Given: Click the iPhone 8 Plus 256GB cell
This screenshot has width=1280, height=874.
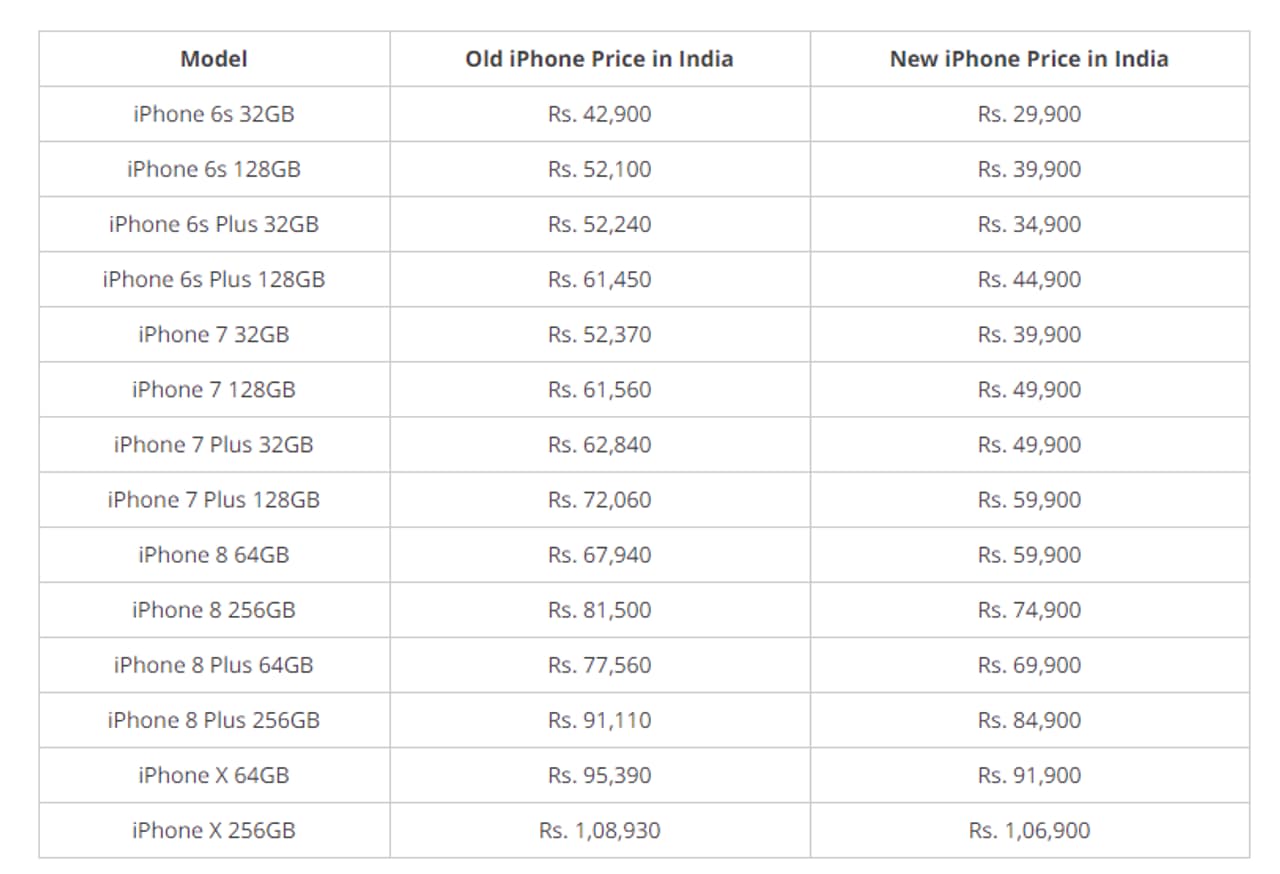Looking at the screenshot, I should click(x=214, y=720).
